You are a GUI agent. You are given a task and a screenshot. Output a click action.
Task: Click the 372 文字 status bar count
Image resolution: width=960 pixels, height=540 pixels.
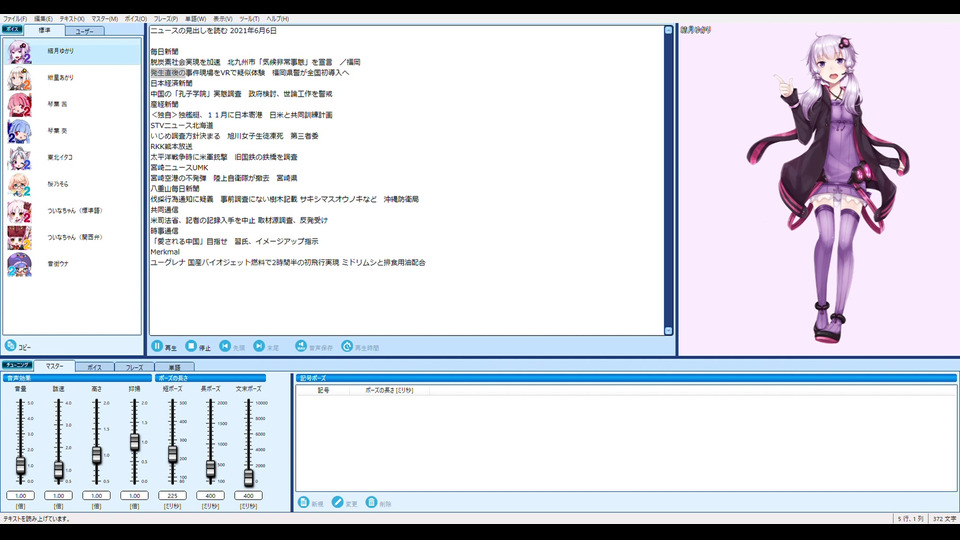[944, 519]
